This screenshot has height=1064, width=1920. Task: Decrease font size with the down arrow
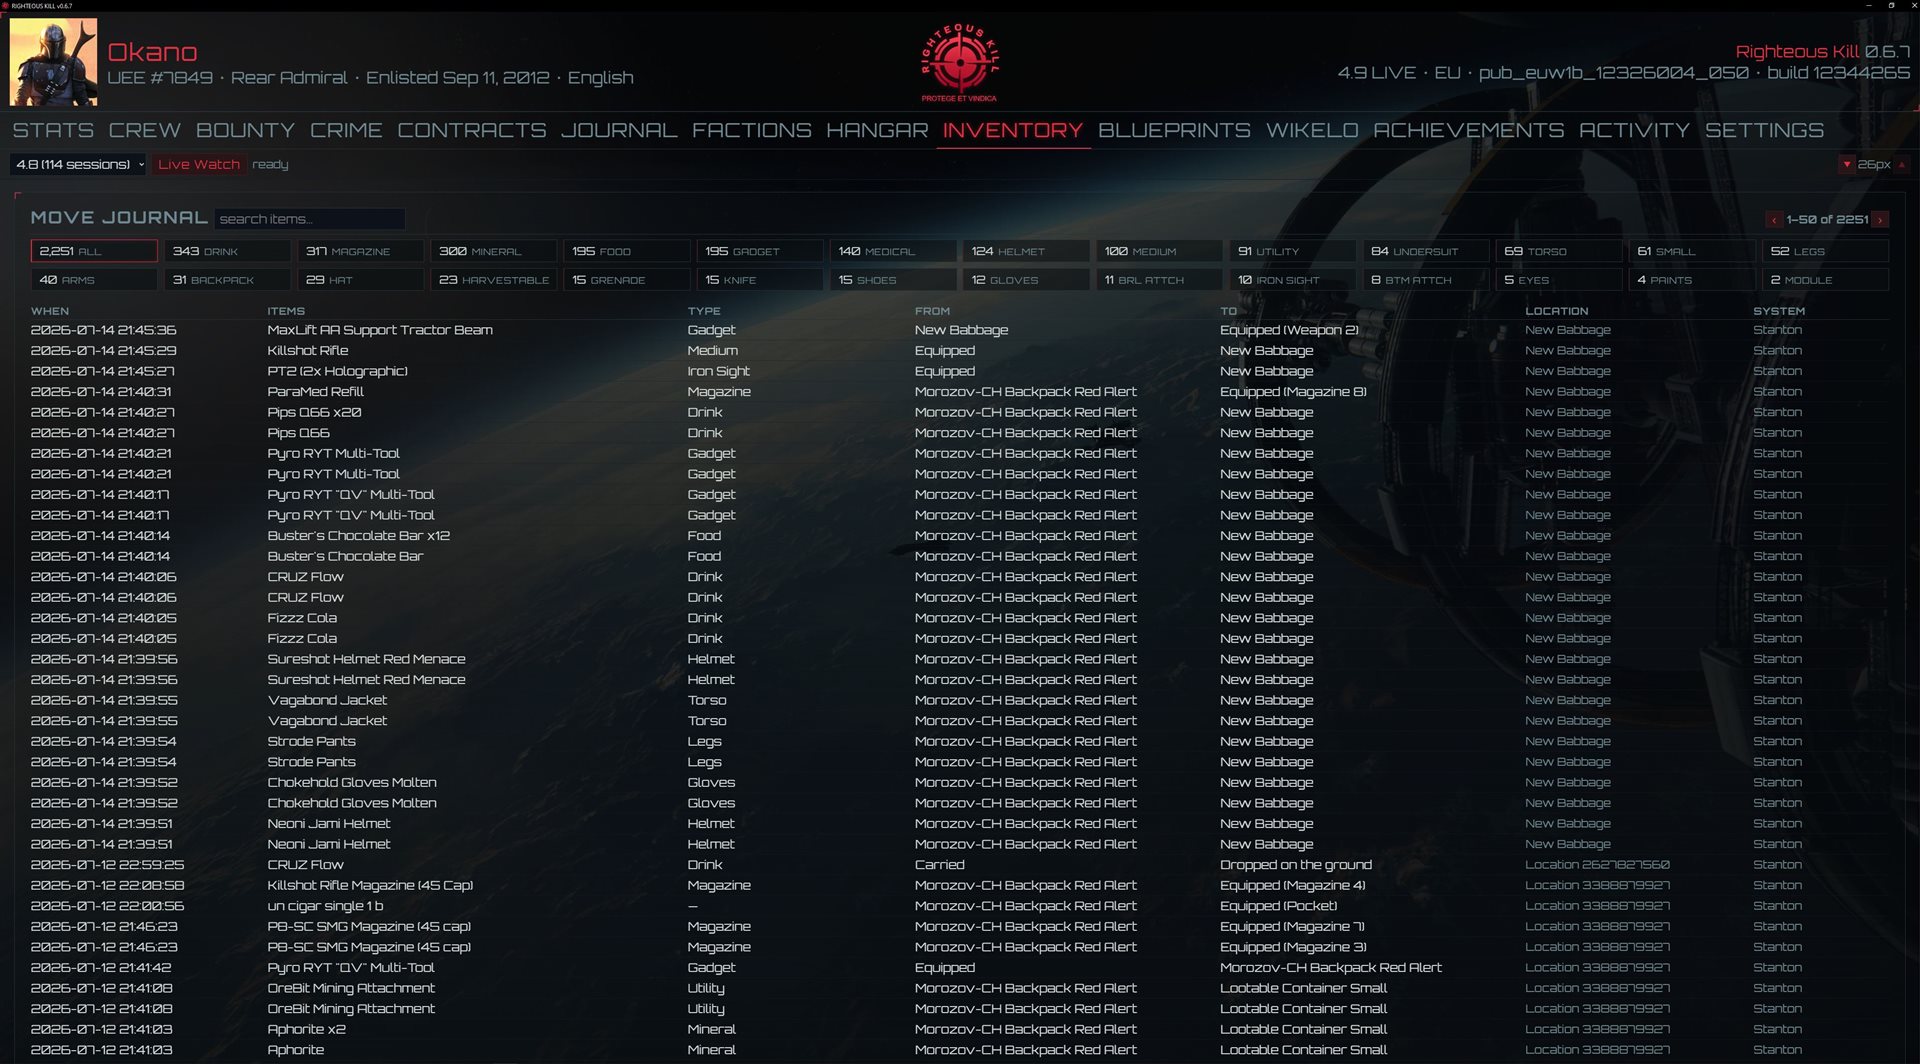point(1846,164)
